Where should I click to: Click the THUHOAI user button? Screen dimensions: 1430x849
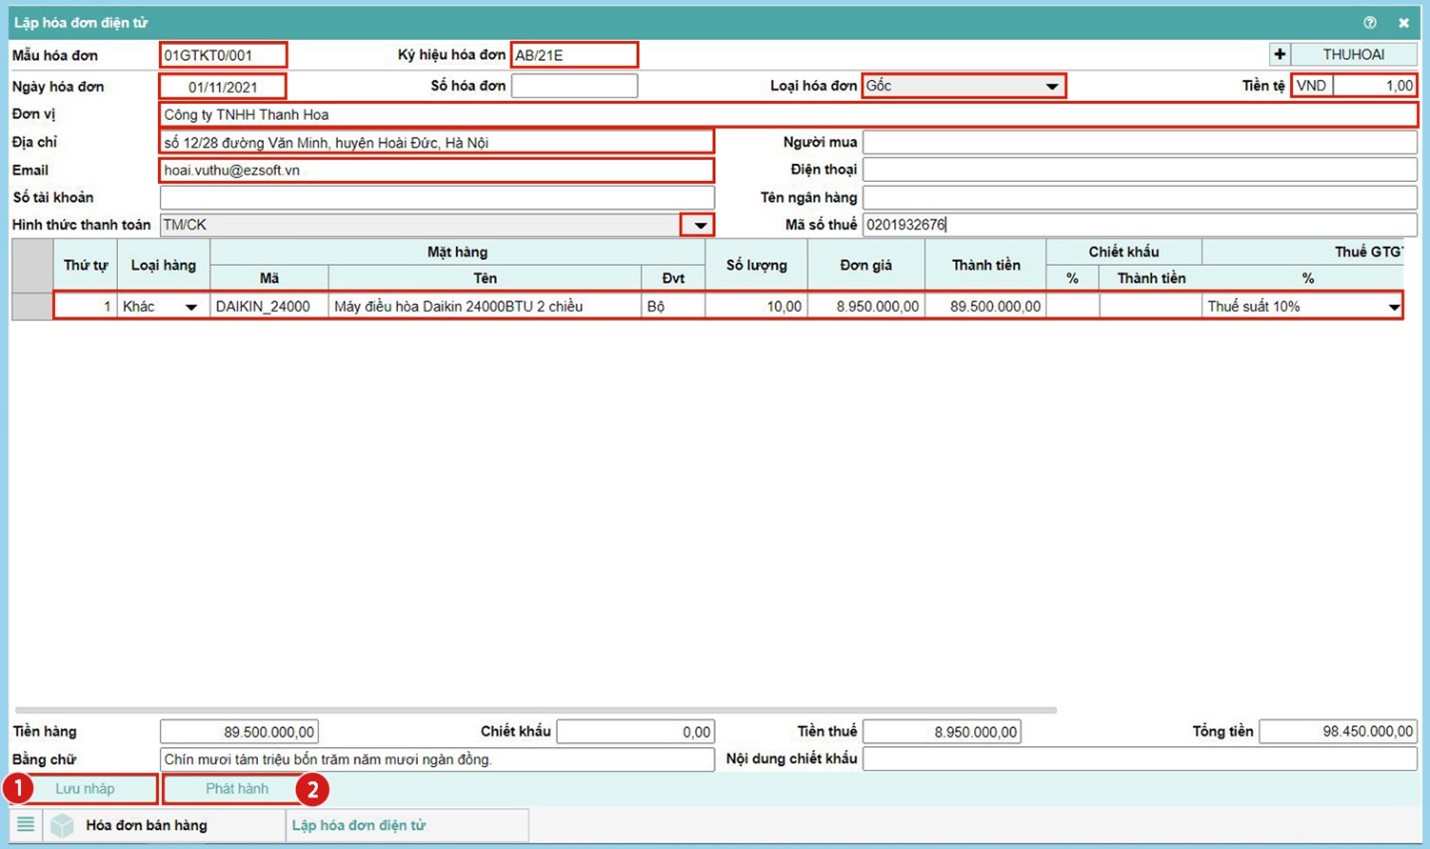click(x=1353, y=54)
